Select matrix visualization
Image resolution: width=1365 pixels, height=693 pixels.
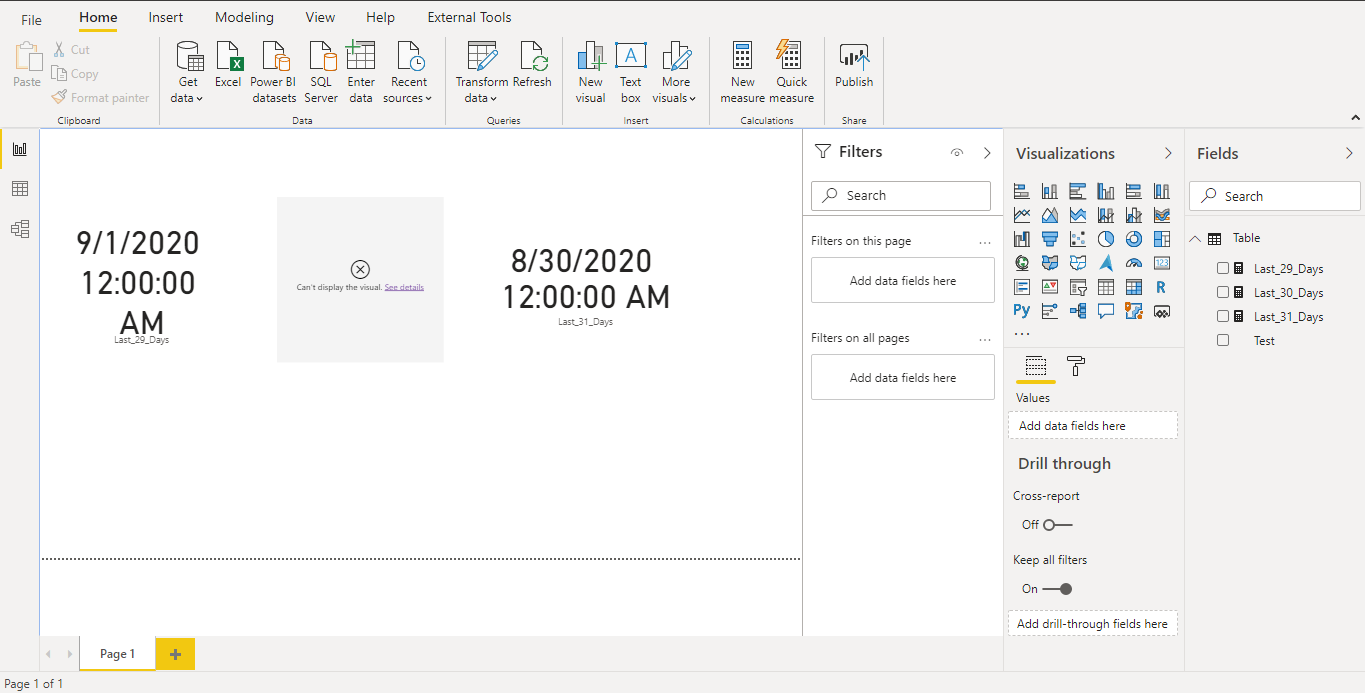pos(1134,287)
